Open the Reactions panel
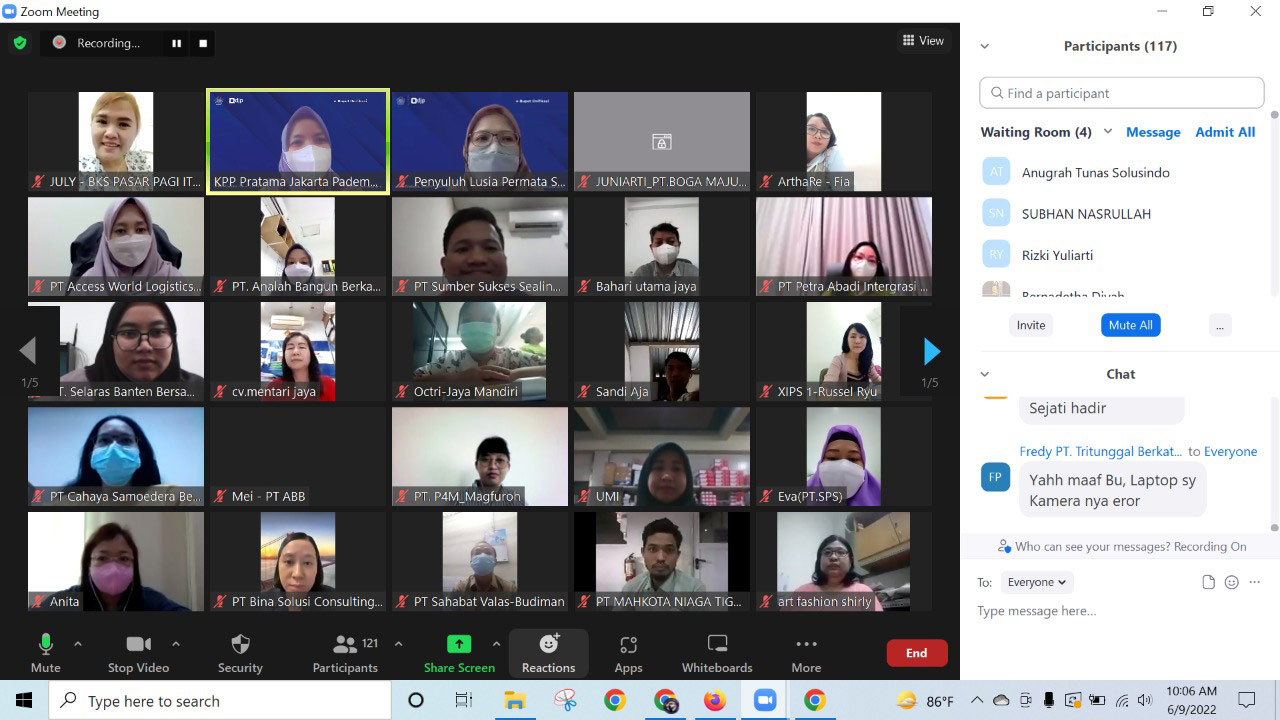The width and height of the screenshot is (1280, 720). click(x=548, y=645)
